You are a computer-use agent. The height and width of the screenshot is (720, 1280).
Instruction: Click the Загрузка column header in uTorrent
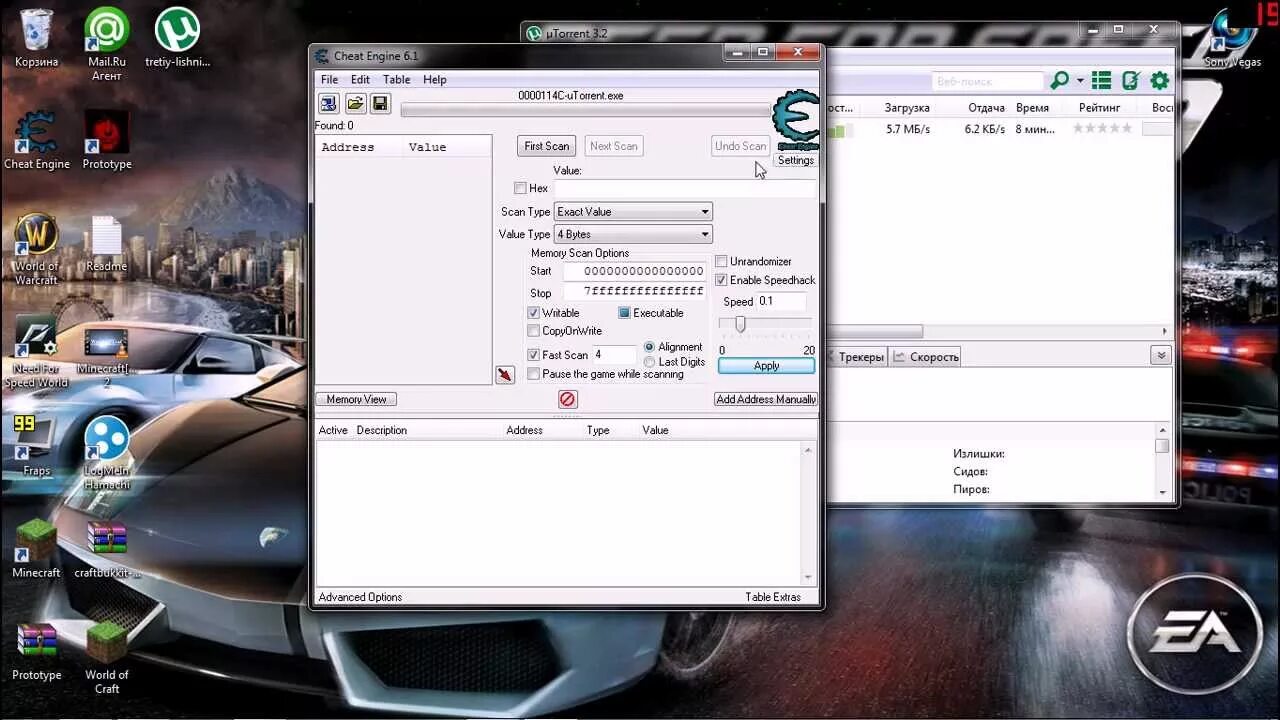pyautogui.click(x=907, y=108)
